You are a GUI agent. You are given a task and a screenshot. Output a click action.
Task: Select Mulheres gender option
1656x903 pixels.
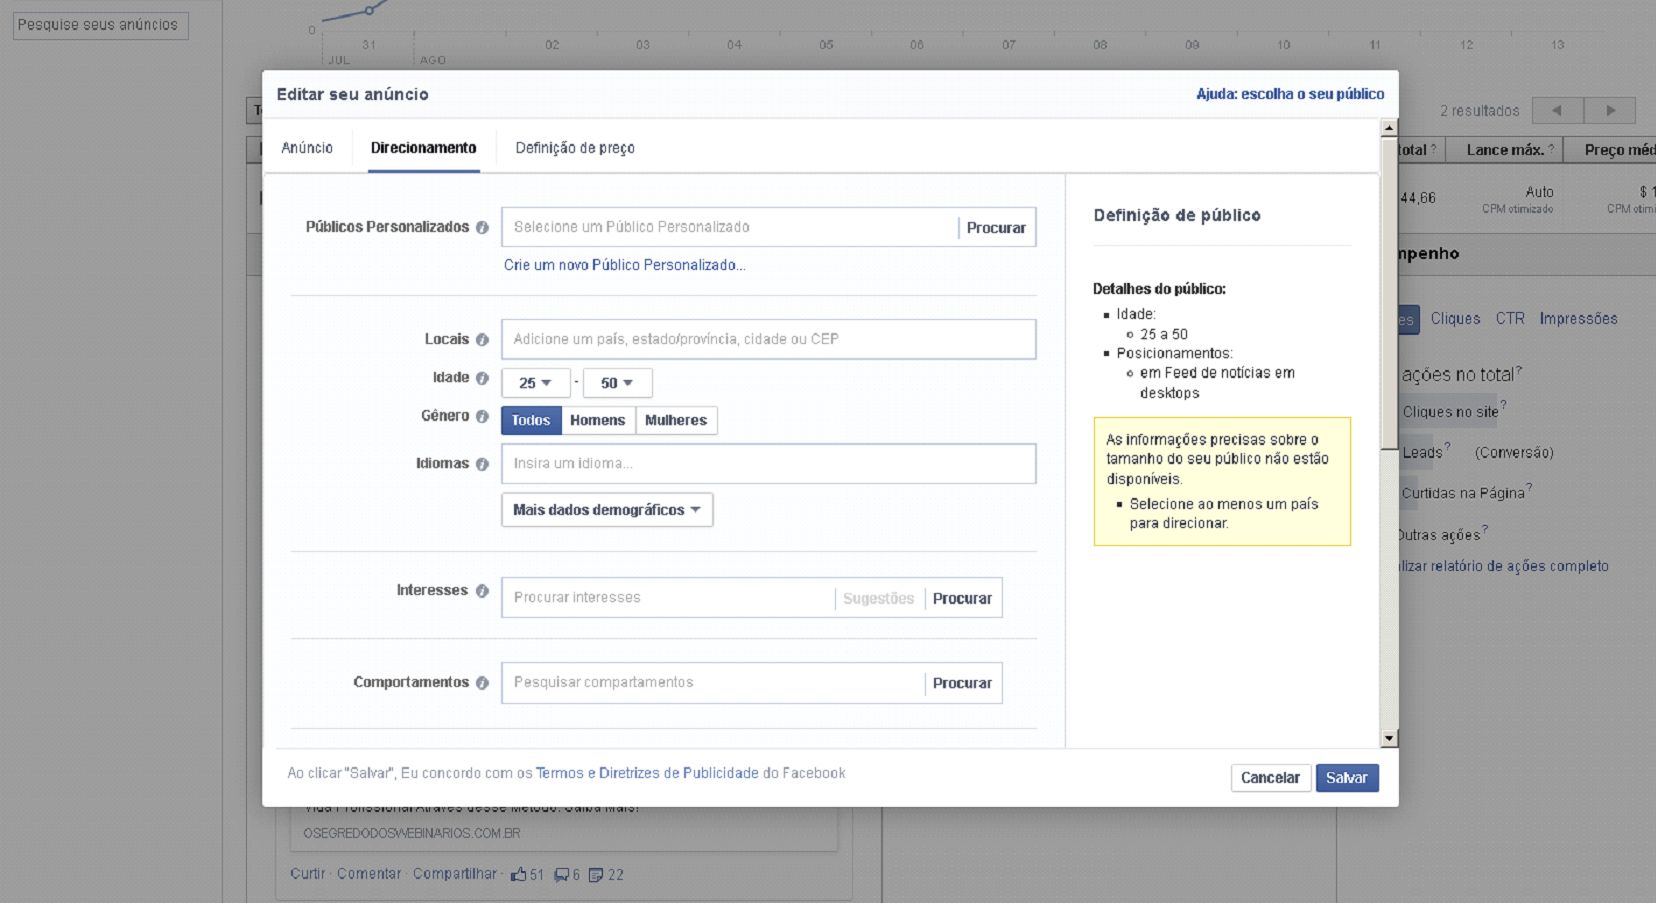pos(676,421)
